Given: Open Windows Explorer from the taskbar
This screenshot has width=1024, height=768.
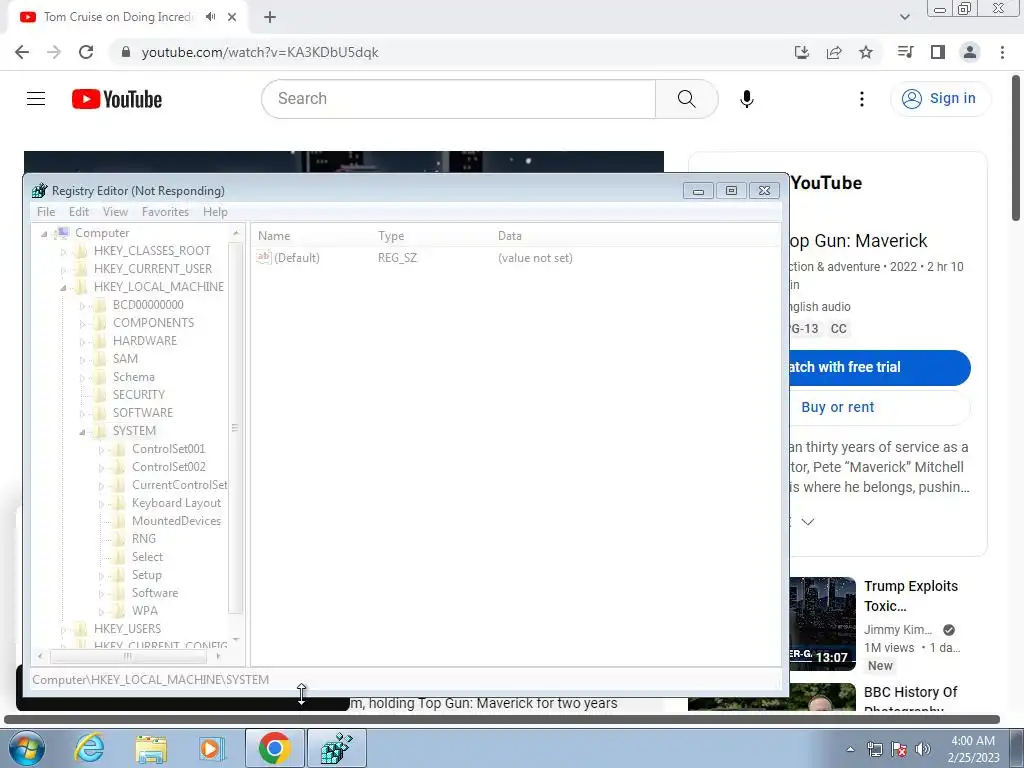Looking at the screenshot, I should pyautogui.click(x=151, y=748).
